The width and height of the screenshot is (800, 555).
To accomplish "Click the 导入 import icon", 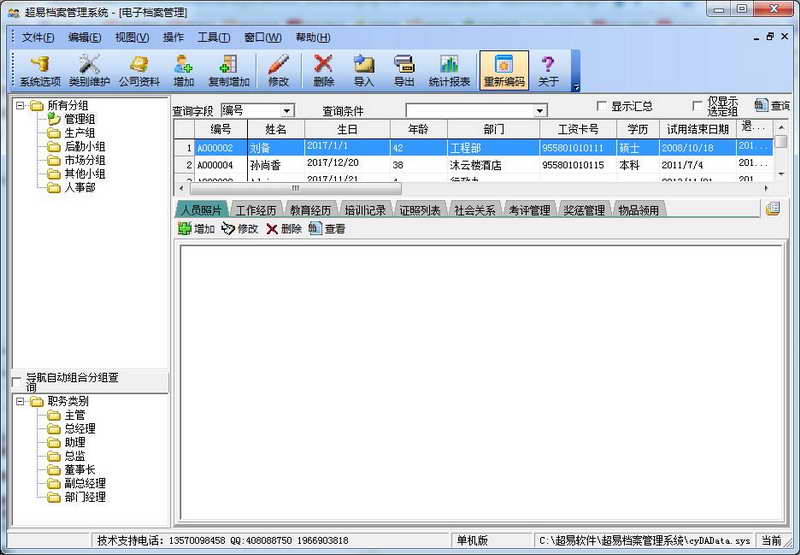I will (x=364, y=70).
